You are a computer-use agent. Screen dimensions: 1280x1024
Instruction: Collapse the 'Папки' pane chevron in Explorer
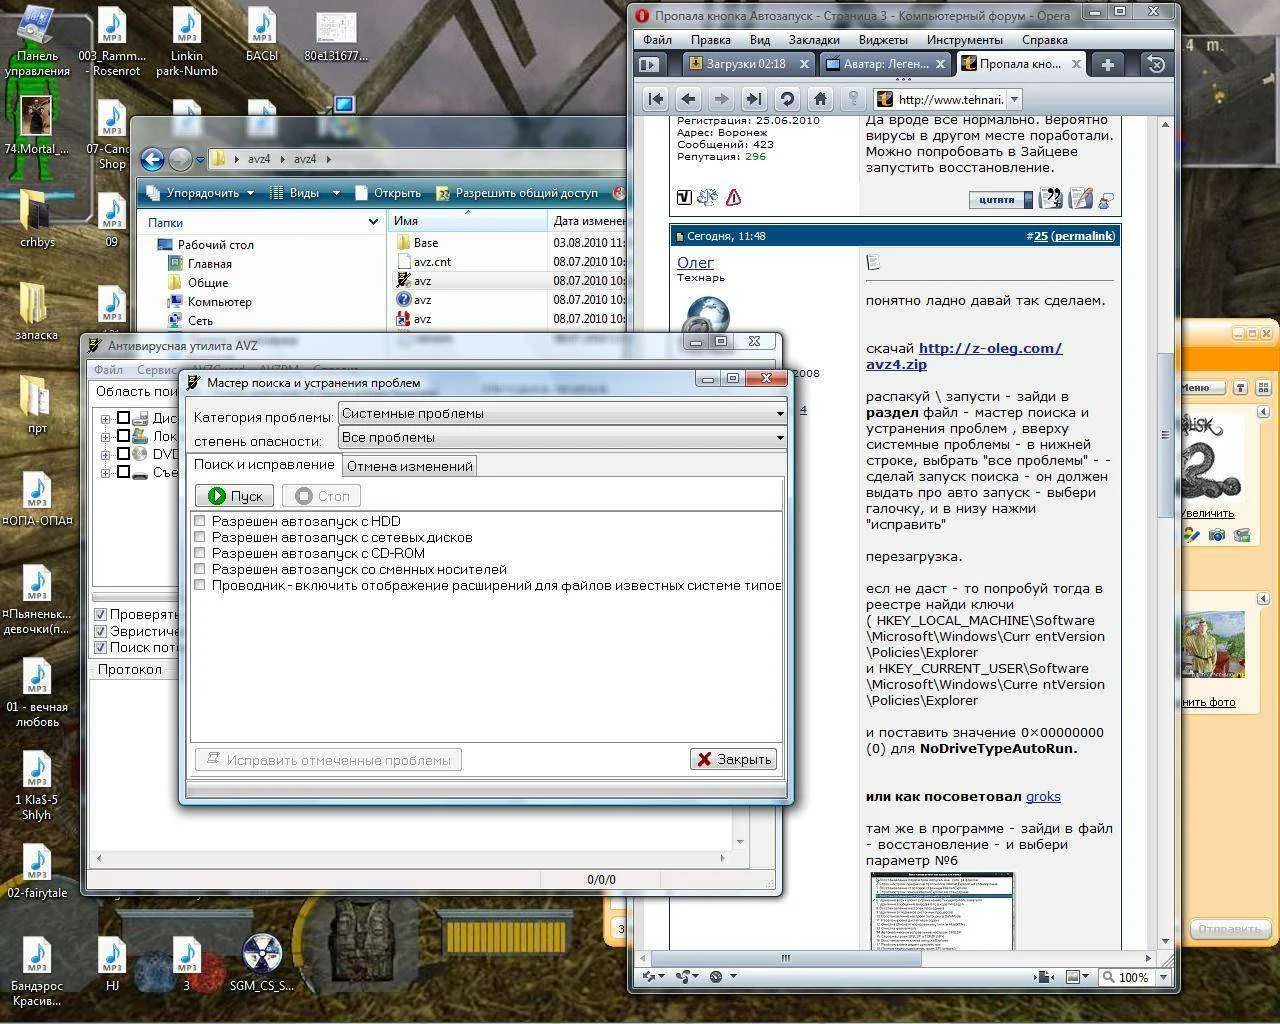click(373, 222)
